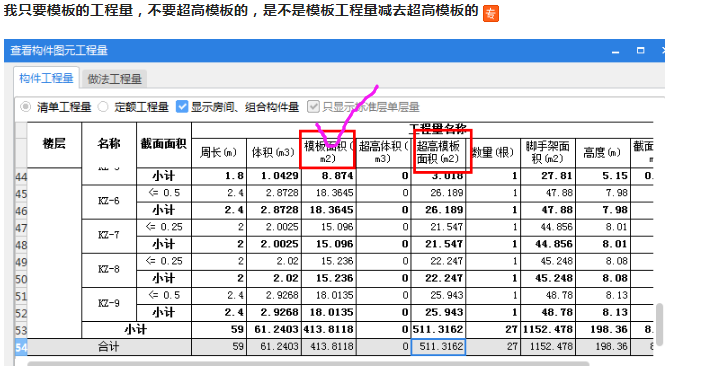The height and width of the screenshot is (366, 705).
Task: Click the 合计 total row label
Action: click(109, 347)
